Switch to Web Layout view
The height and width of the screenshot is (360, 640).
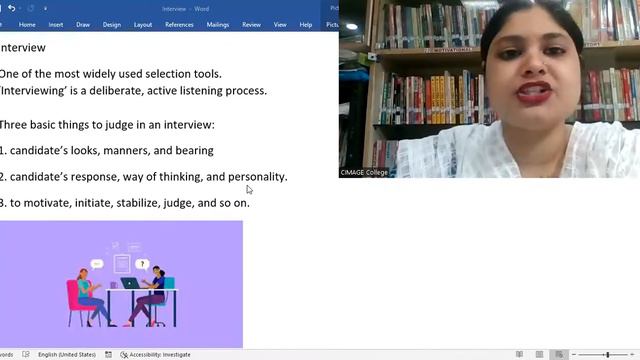pyautogui.click(x=559, y=354)
